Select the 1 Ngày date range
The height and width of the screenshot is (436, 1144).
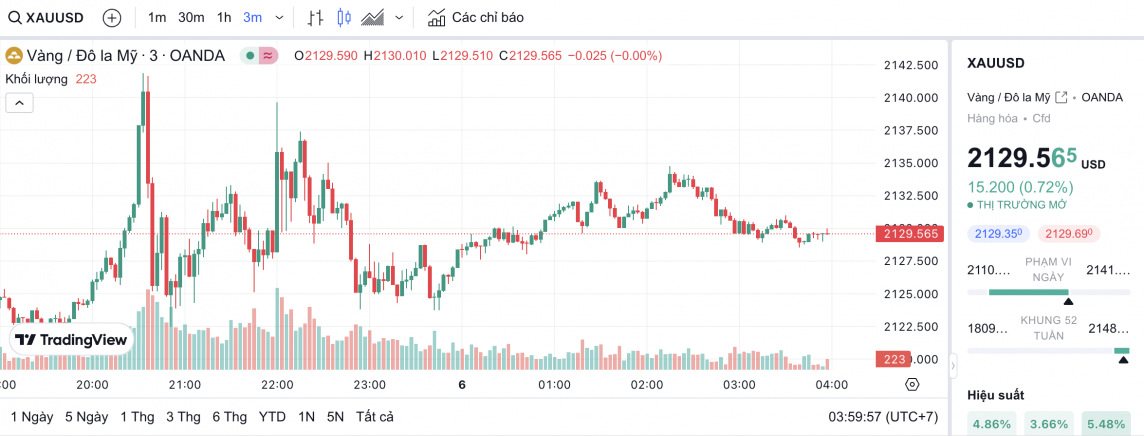[32, 416]
